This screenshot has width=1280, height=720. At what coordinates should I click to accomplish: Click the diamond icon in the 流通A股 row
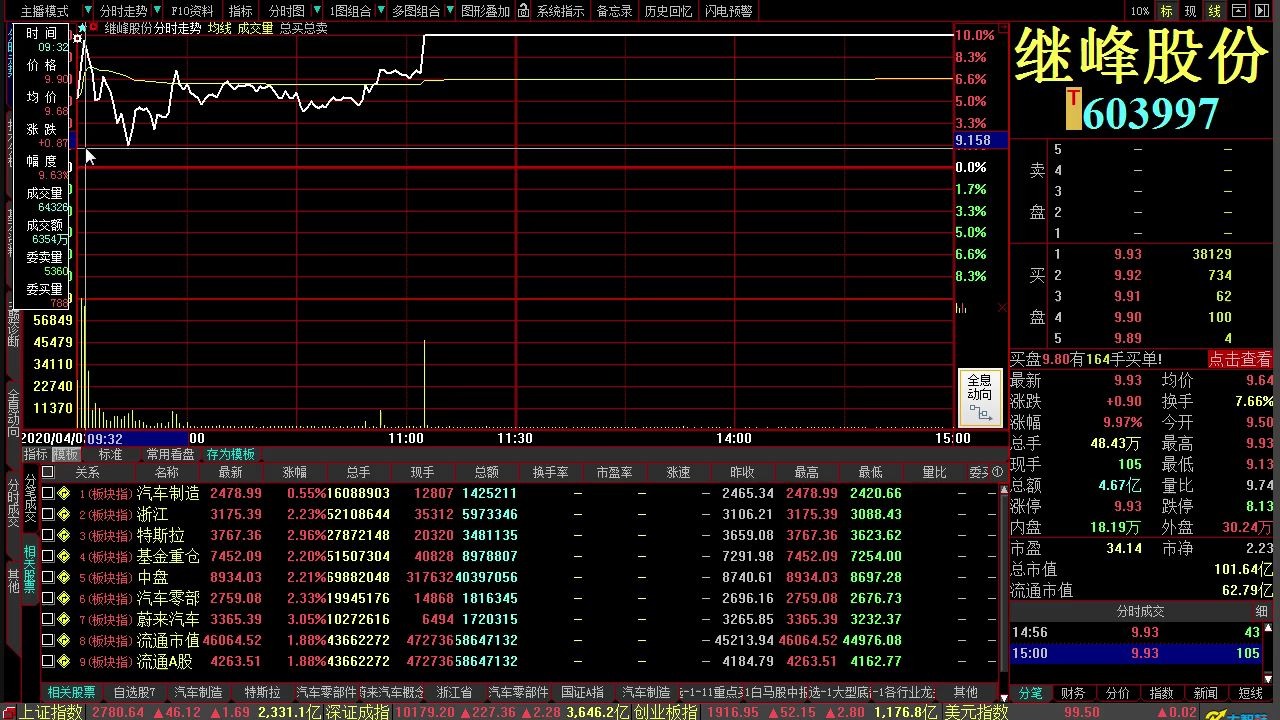point(63,661)
